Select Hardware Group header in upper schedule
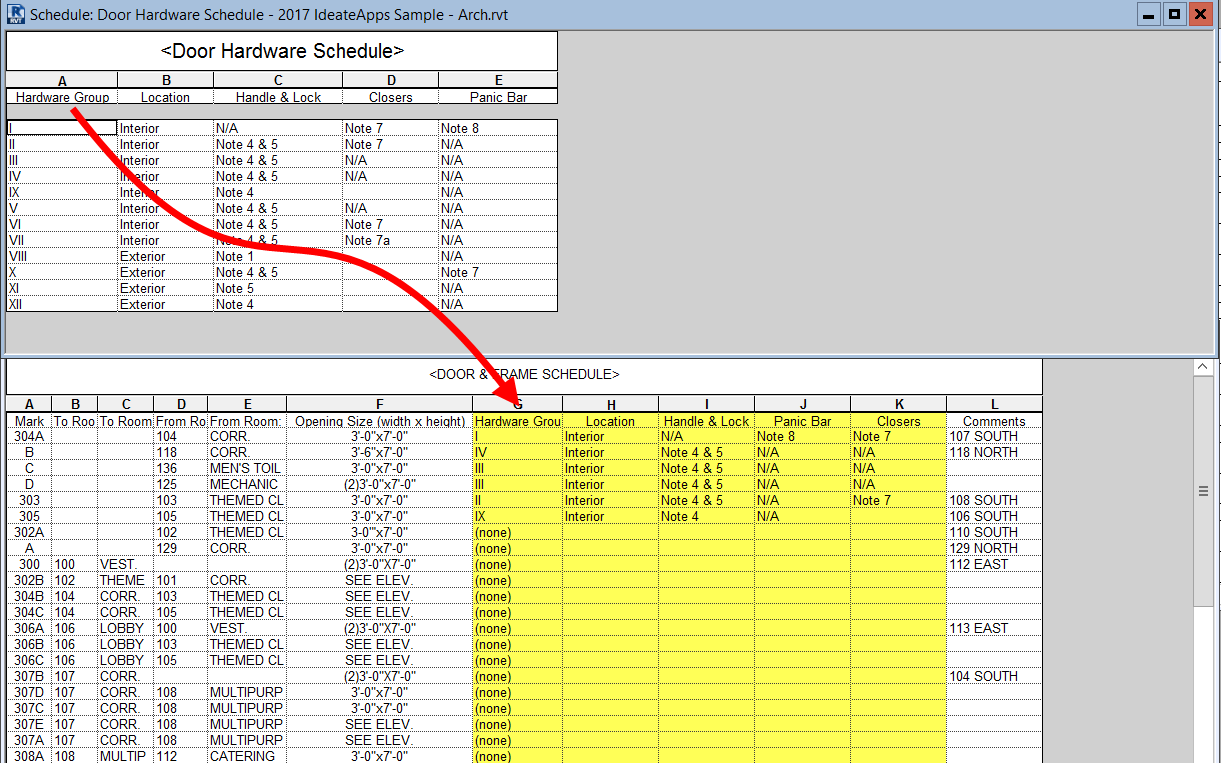The height and width of the screenshot is (763, 1221). pos(62,97)
